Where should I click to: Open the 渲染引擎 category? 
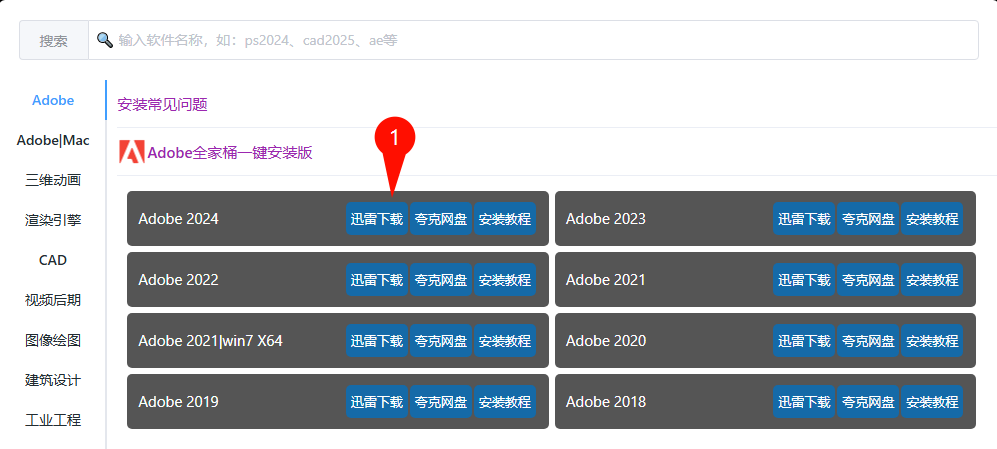53,220
